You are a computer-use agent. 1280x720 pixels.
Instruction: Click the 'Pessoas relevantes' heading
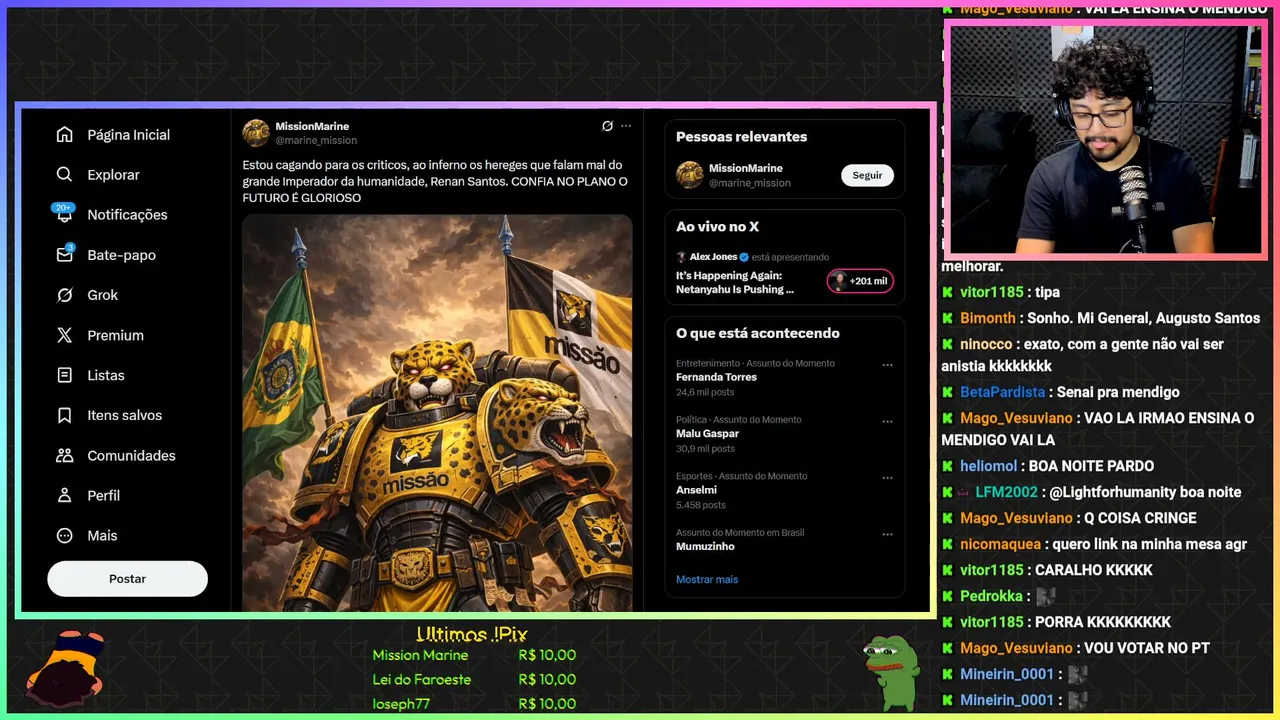(741, 137)
